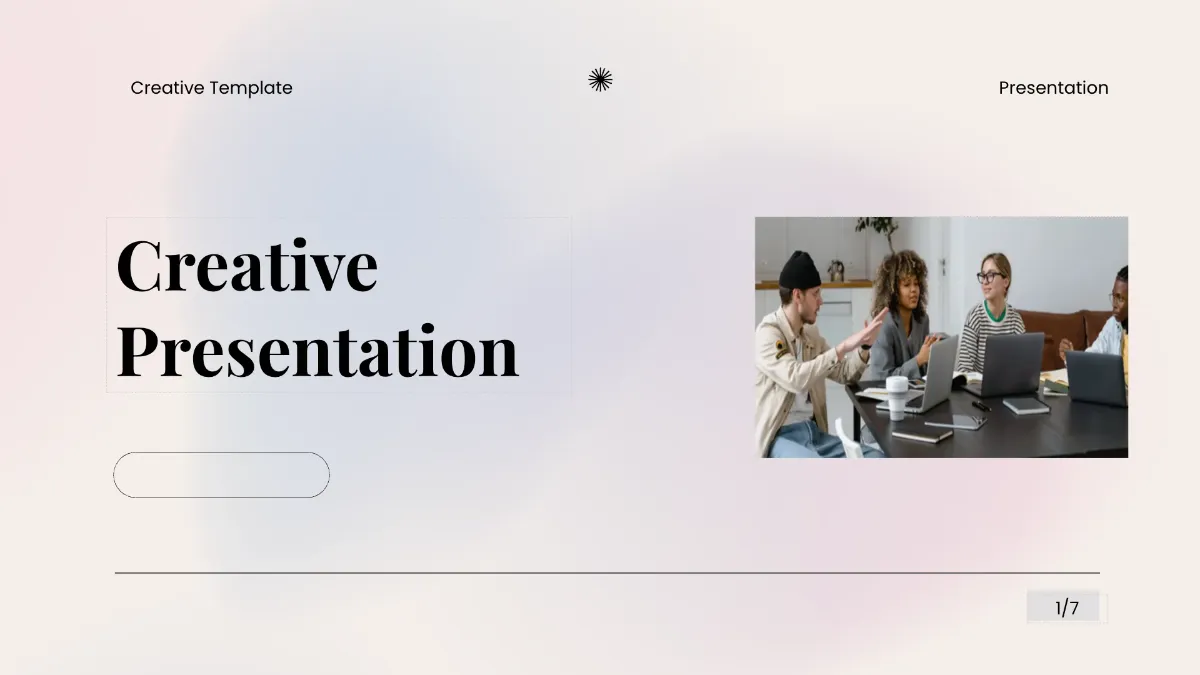Select the 1/7 page number box

(x=1067, y=607)
